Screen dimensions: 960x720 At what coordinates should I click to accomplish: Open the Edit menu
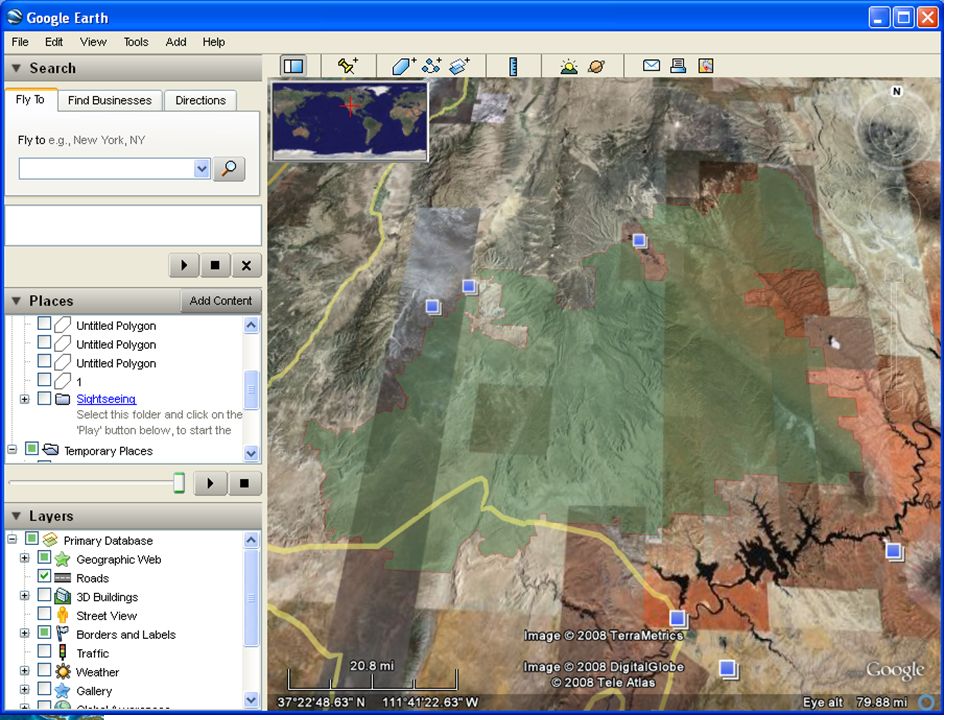54,42
